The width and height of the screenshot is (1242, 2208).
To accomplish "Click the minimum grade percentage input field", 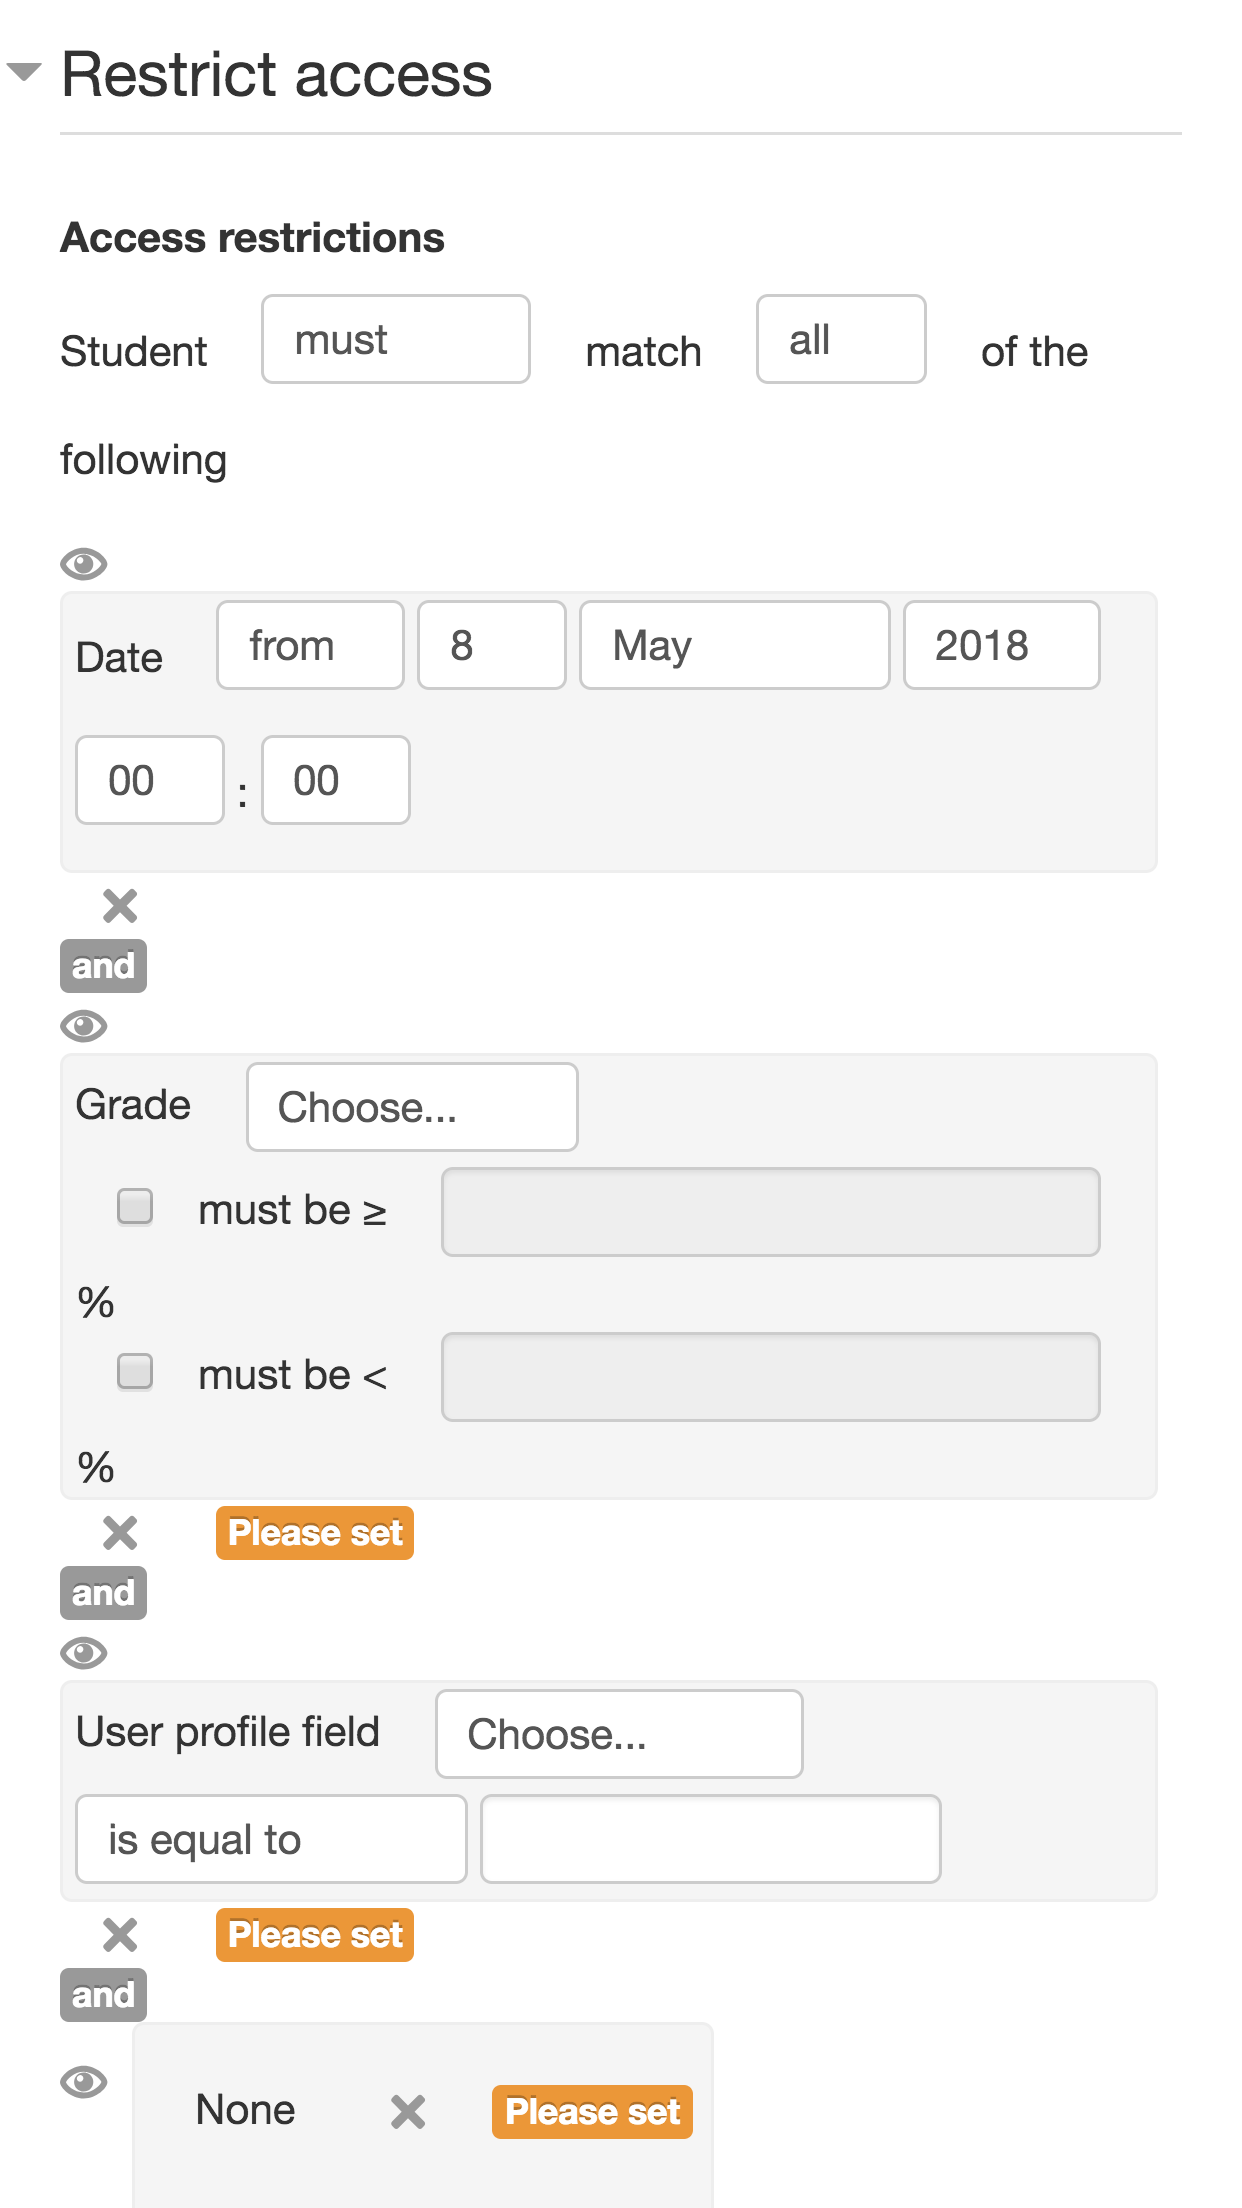I will (771, 1212).
